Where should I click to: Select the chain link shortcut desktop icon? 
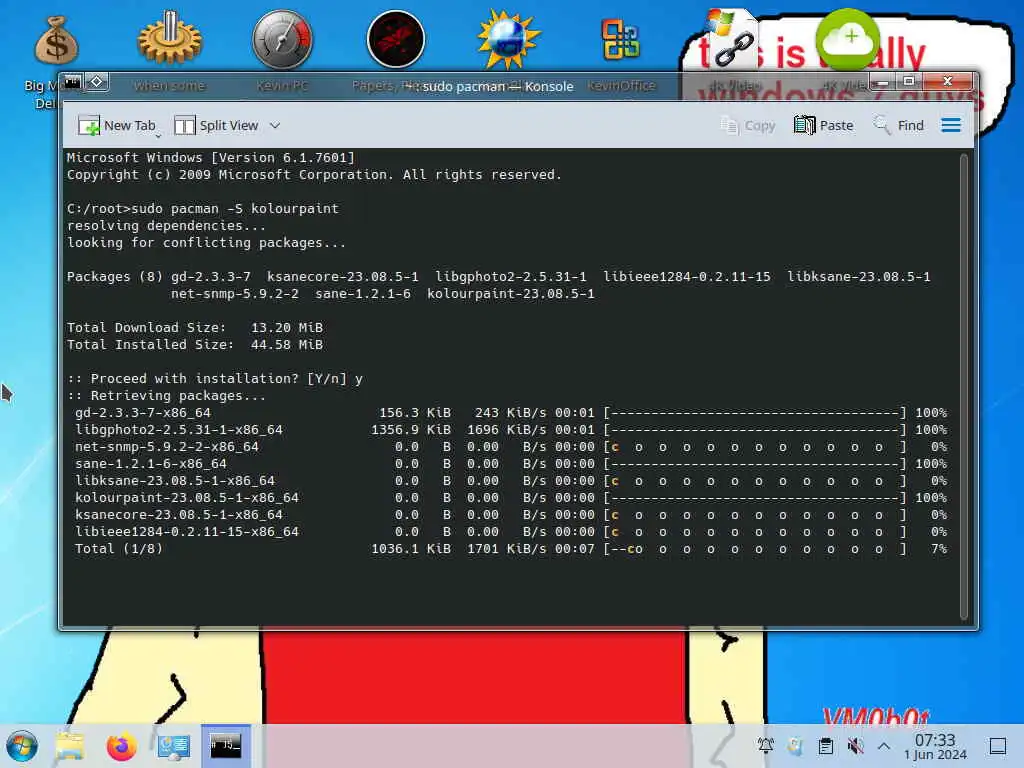(731, 39)
